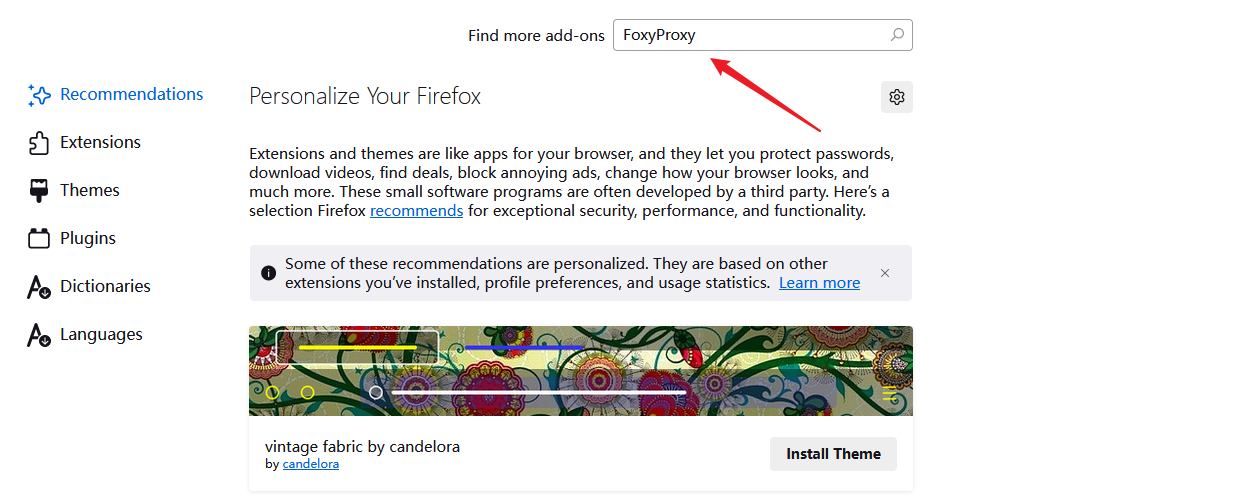Dismiss the personalized recommendations notice

click(885, 273)
